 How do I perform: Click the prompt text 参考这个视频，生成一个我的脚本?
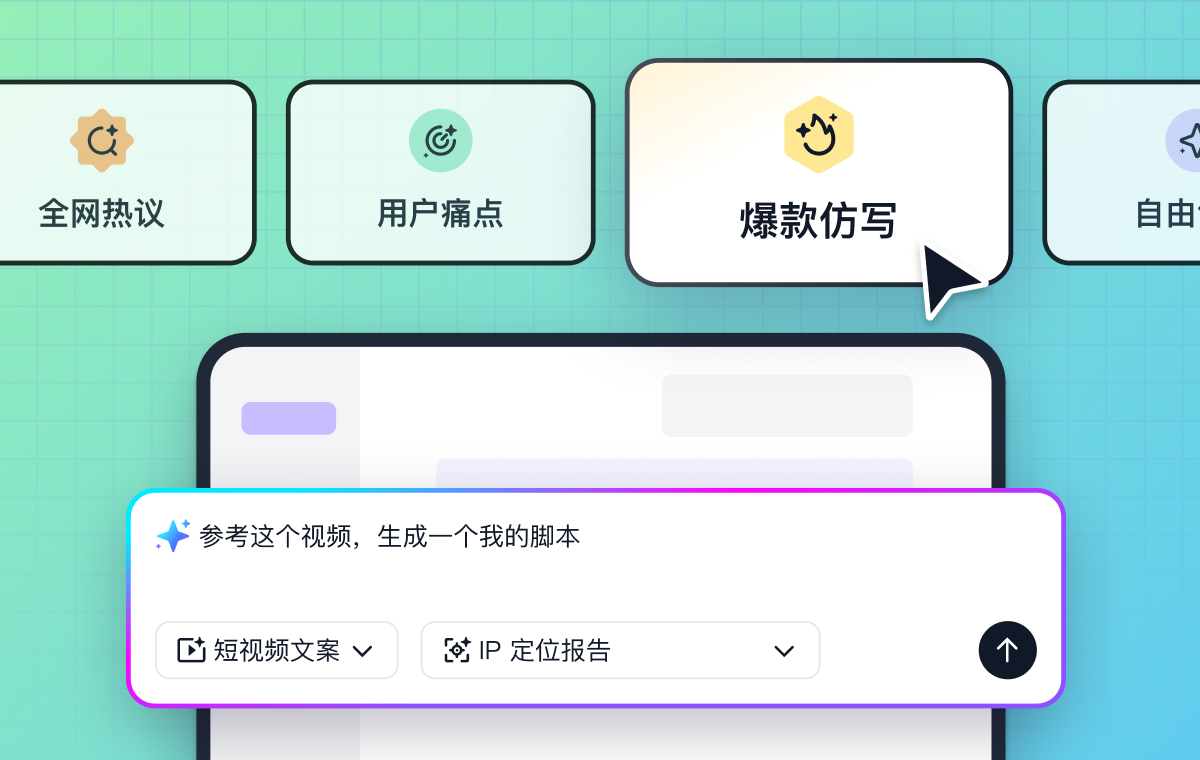click(390, 537)
